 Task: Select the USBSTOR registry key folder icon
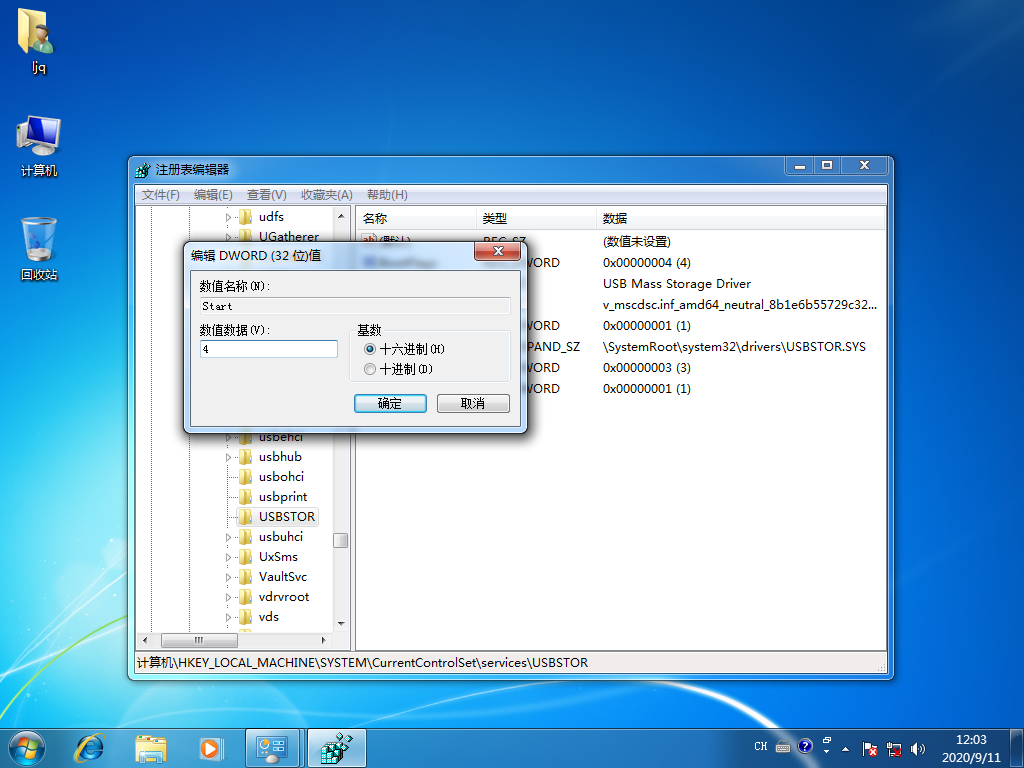(246, 516)
